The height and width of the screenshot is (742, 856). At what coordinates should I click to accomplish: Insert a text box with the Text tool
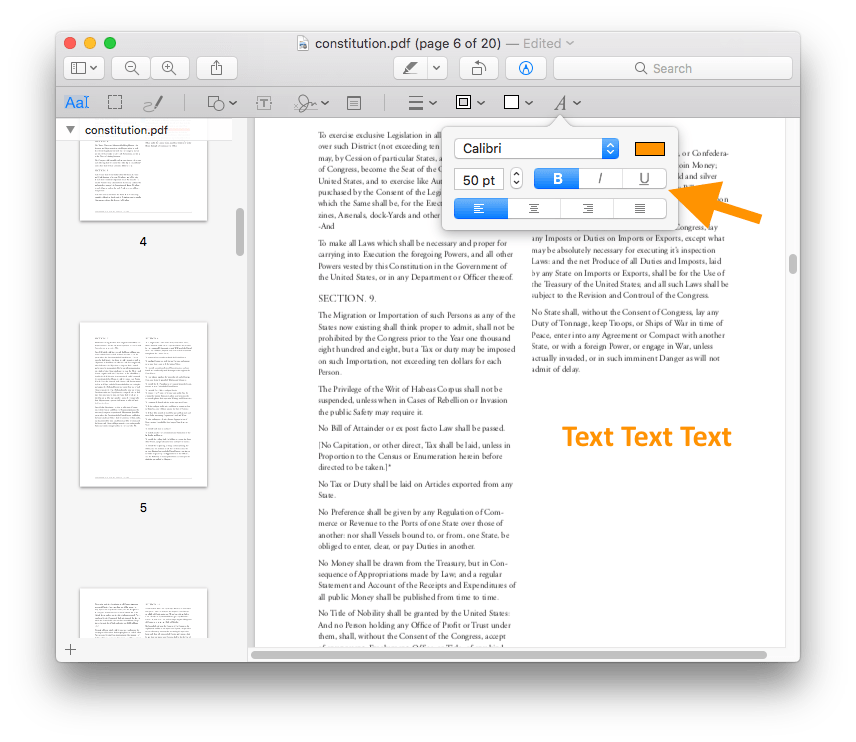click(264, 102)
